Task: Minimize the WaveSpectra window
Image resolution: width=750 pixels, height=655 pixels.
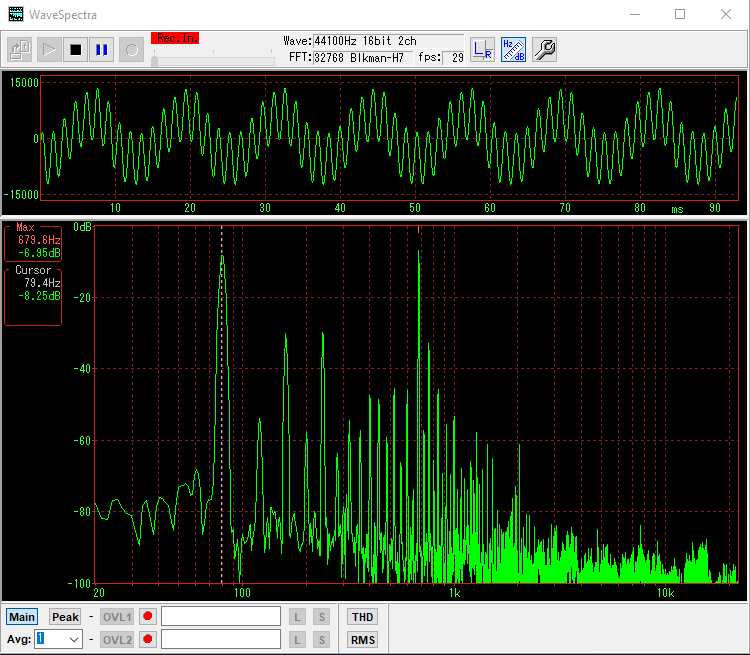Action: tap(635, 14)
